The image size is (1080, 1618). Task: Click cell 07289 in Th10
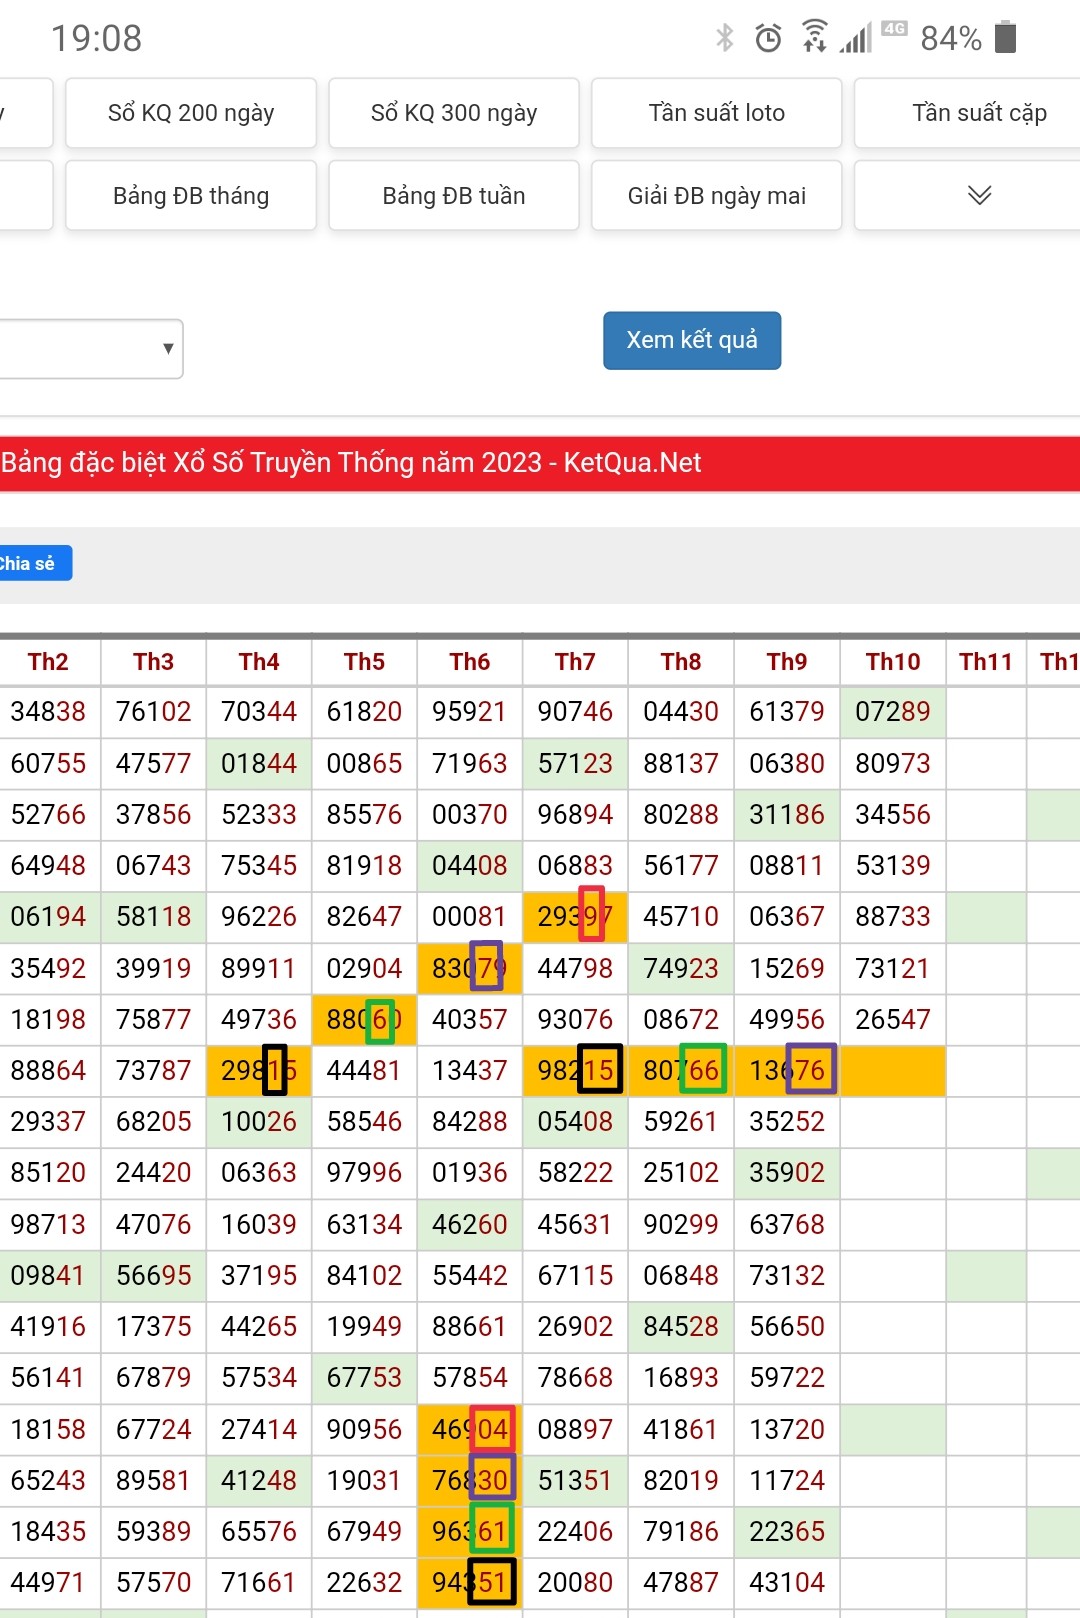click(x=893, y=712)
